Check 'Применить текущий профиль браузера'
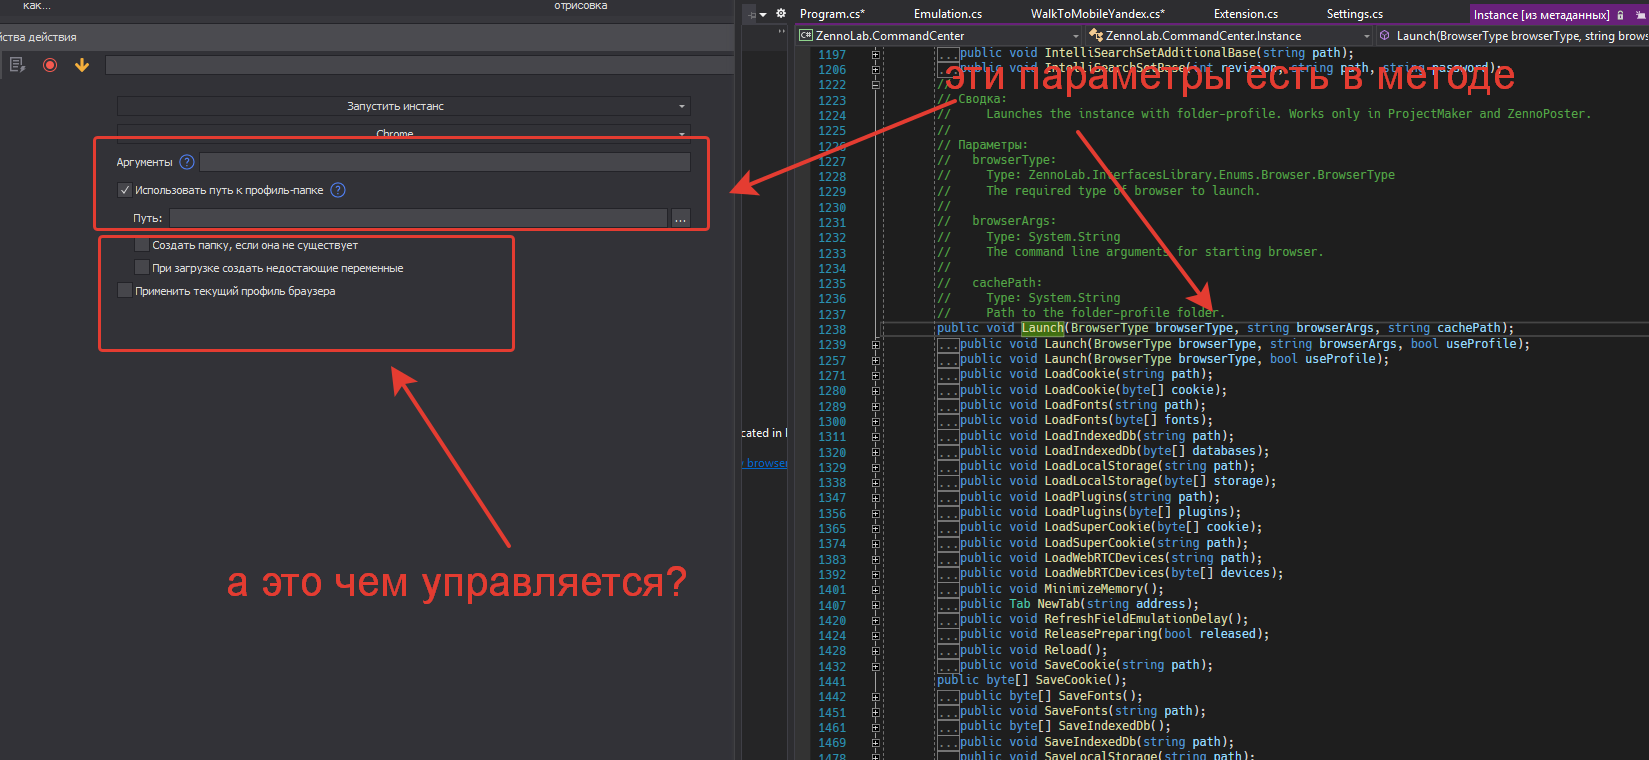The height and width of the screenshot is (760, 1649). (x=125, y=291)
